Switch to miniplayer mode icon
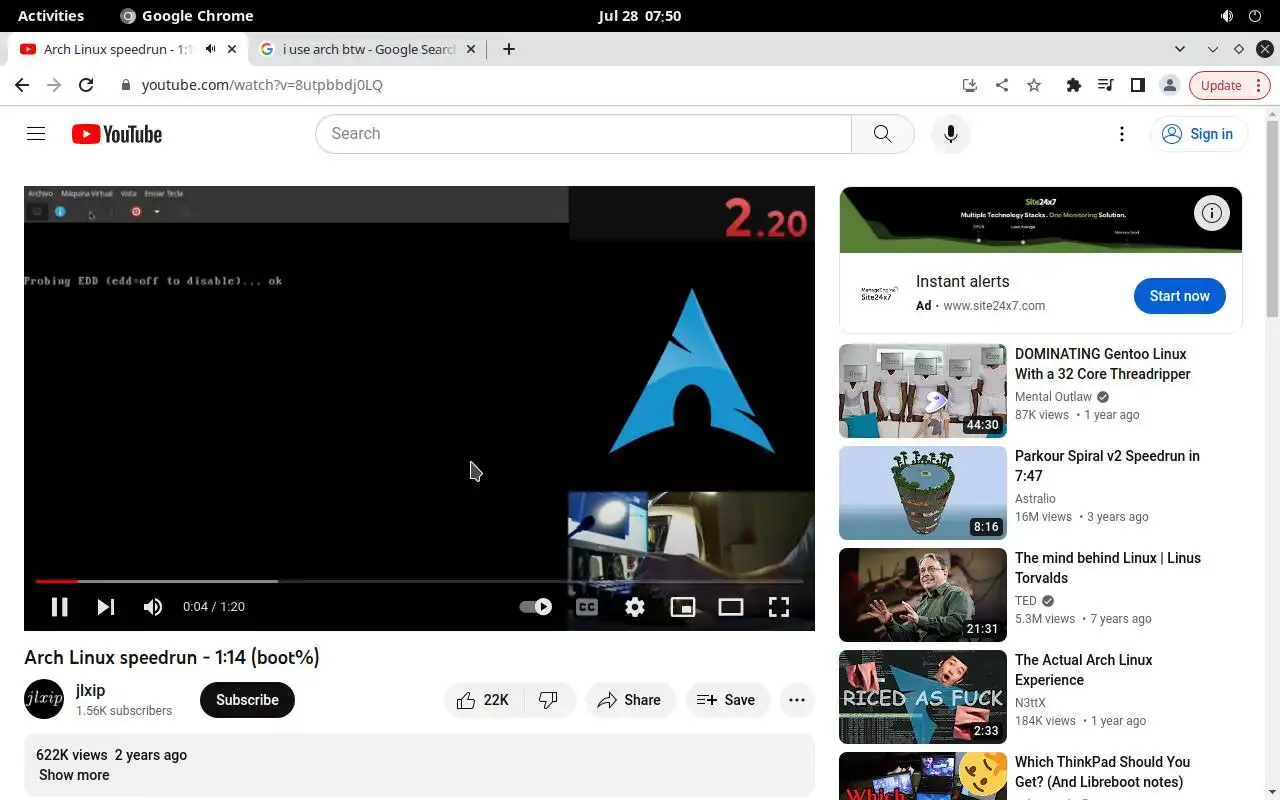The image size is (1280, 800). point(683,607)
